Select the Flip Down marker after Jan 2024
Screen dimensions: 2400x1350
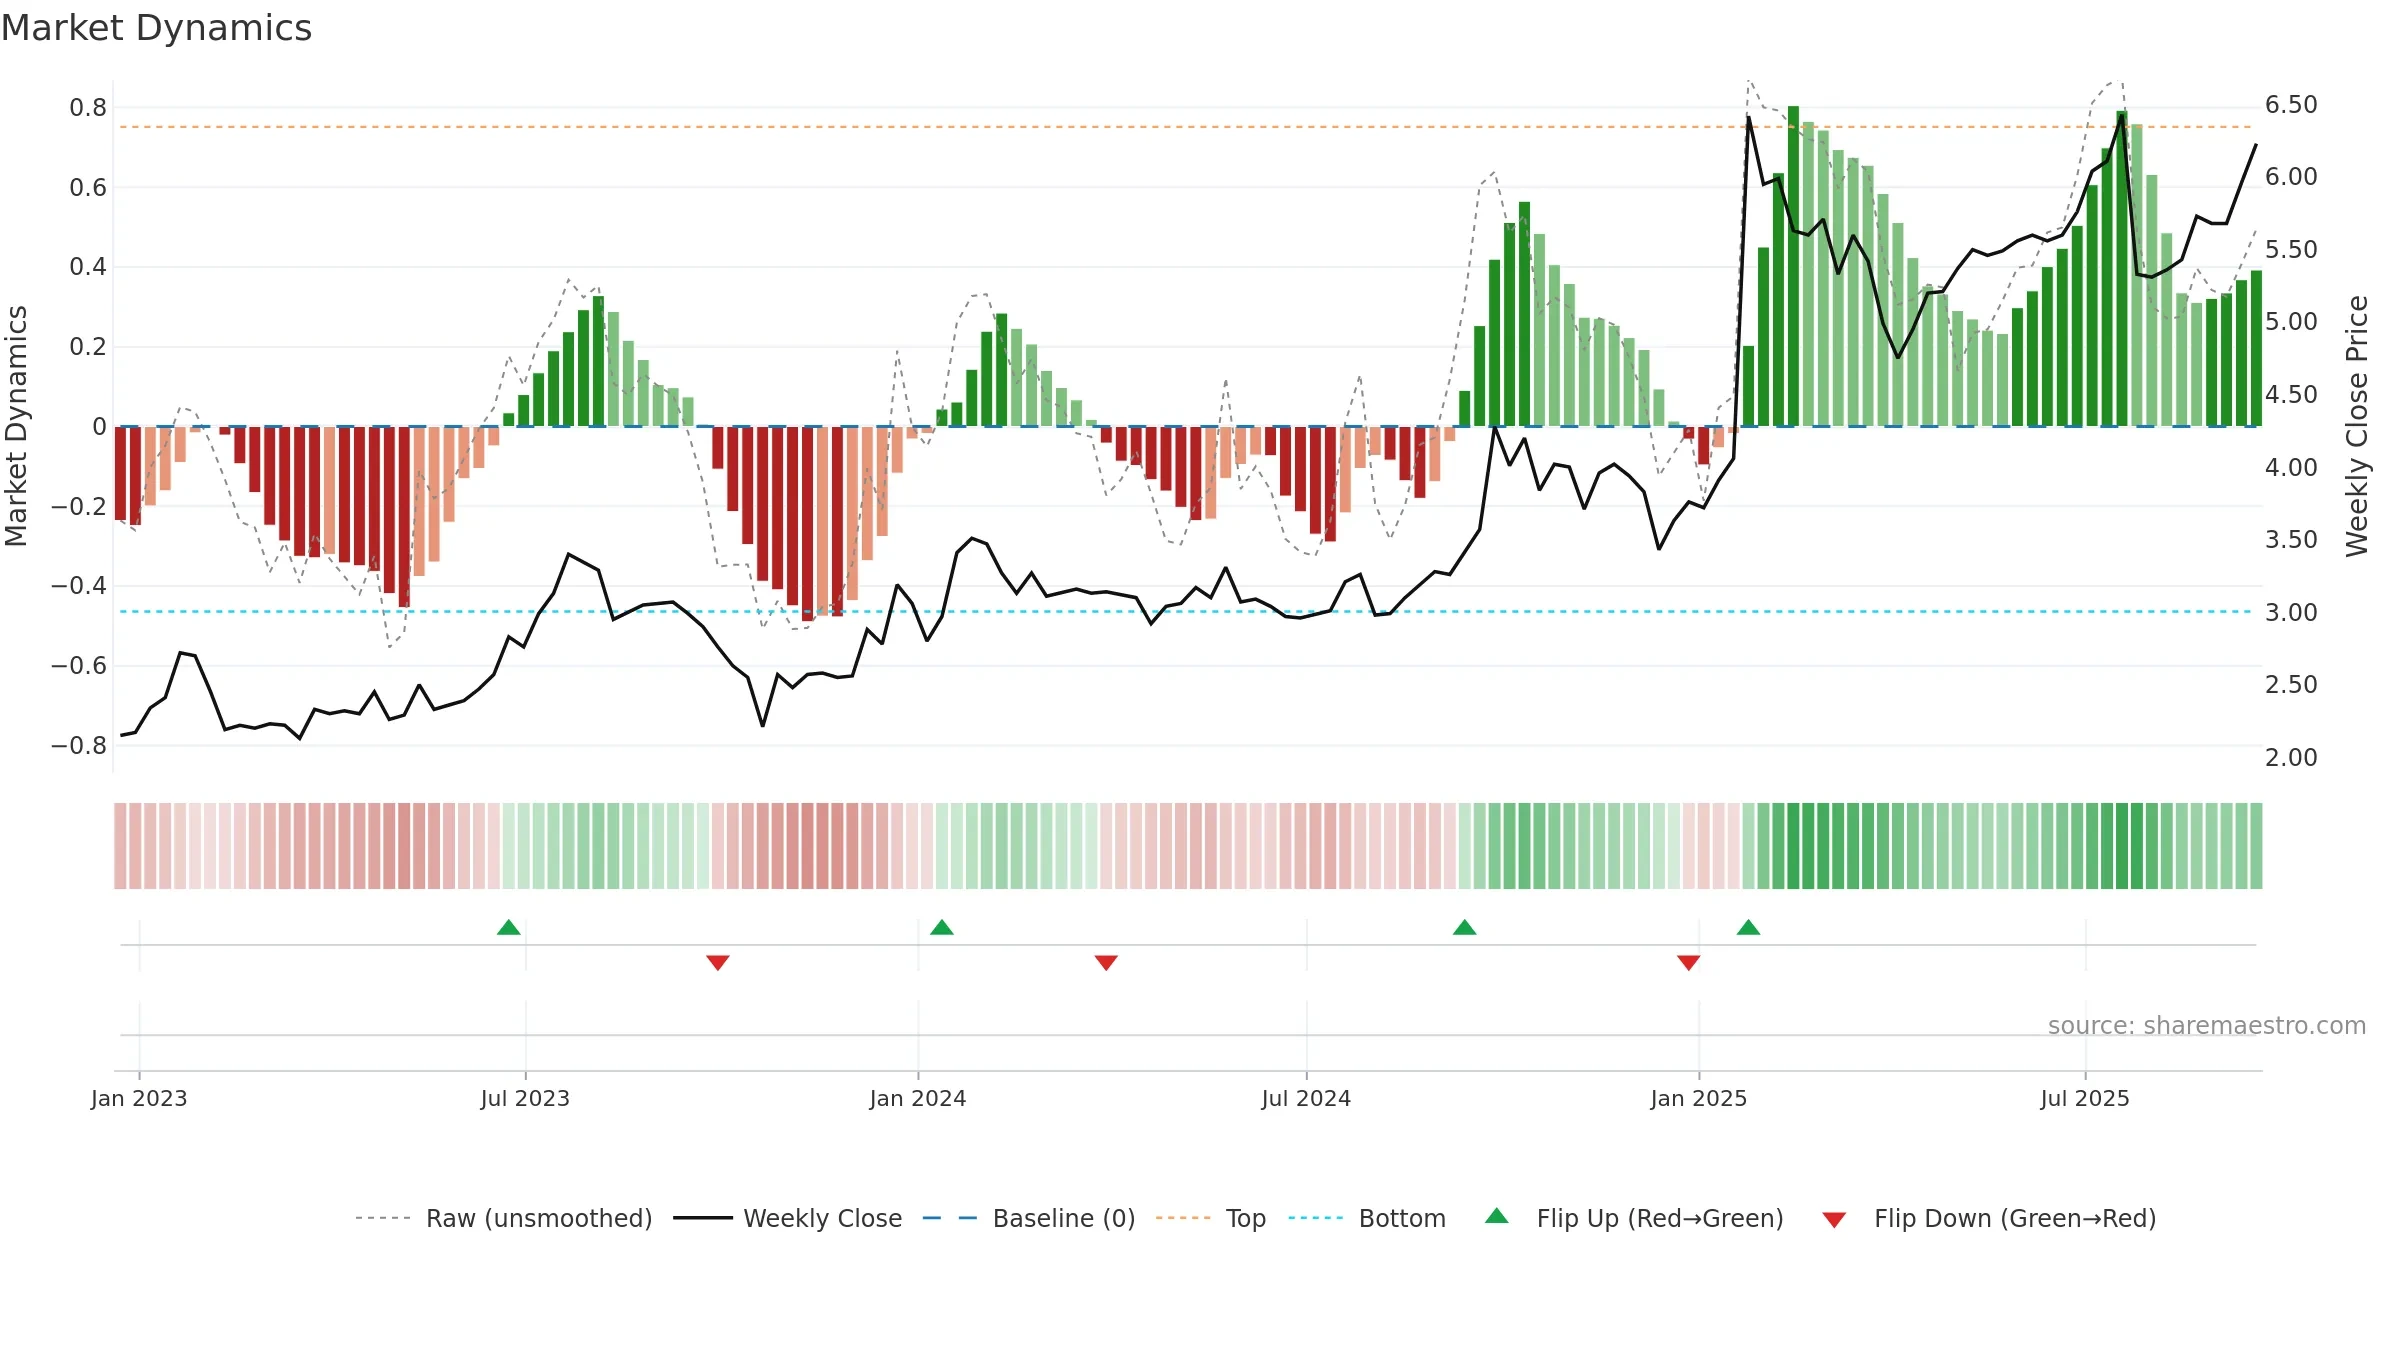(1106, 962)
